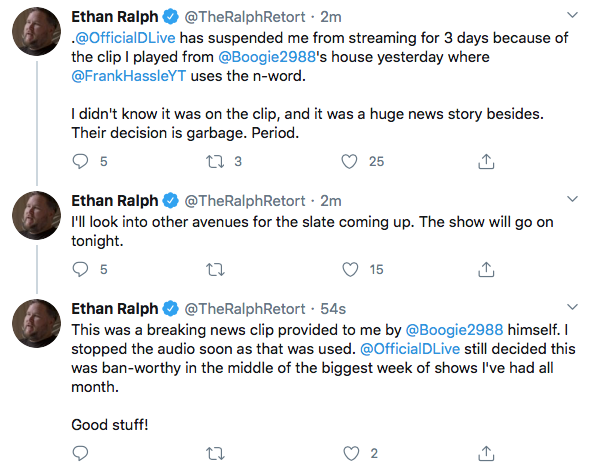
Task: Like the first tweet with 25 likes
Action: click(x=349, y=162)
